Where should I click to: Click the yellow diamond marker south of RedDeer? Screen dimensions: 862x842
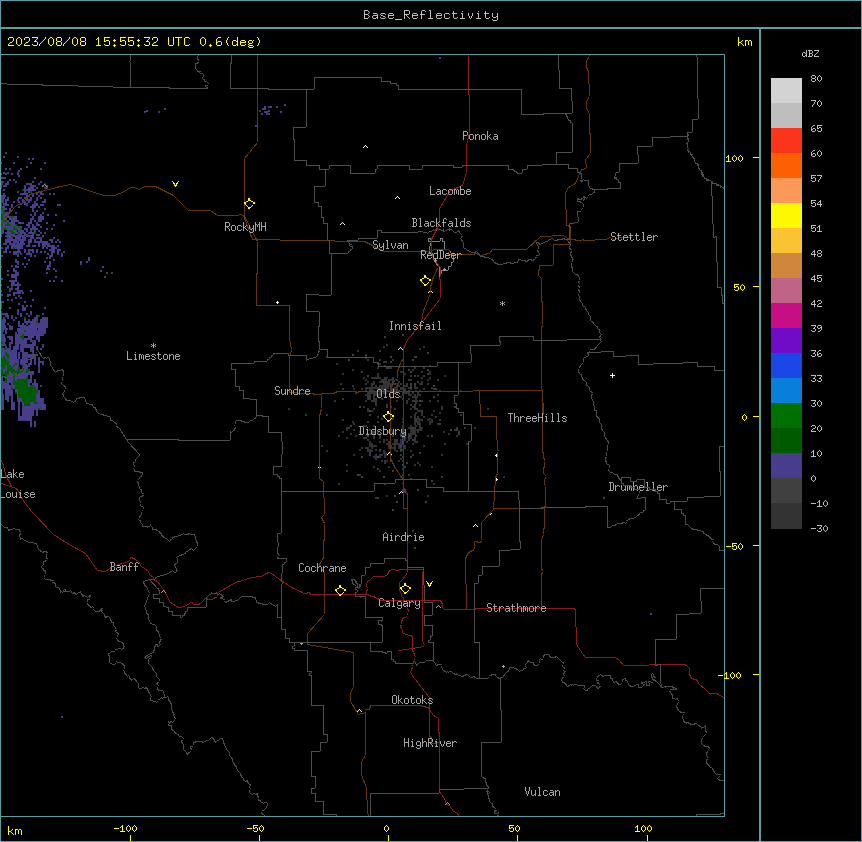[x=426, y=281]
